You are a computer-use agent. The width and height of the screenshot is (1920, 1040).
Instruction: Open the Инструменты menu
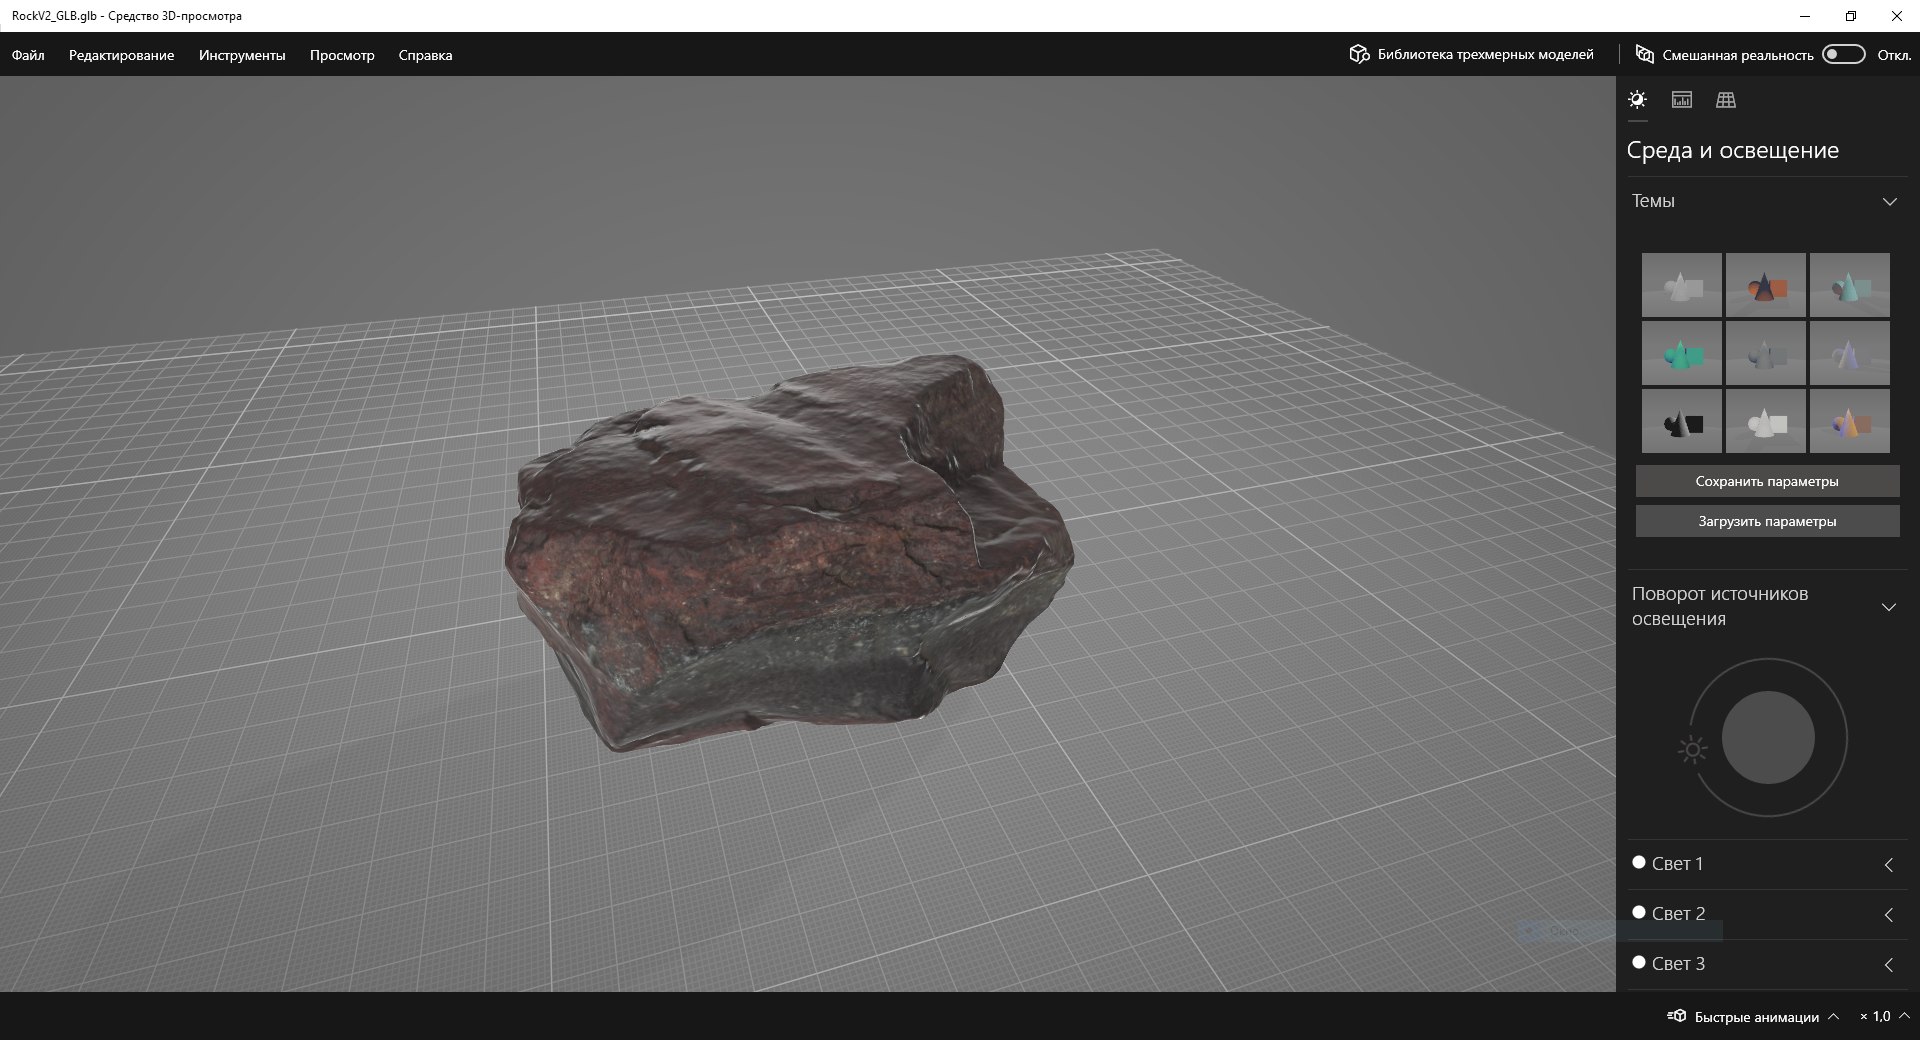[242, 55]
